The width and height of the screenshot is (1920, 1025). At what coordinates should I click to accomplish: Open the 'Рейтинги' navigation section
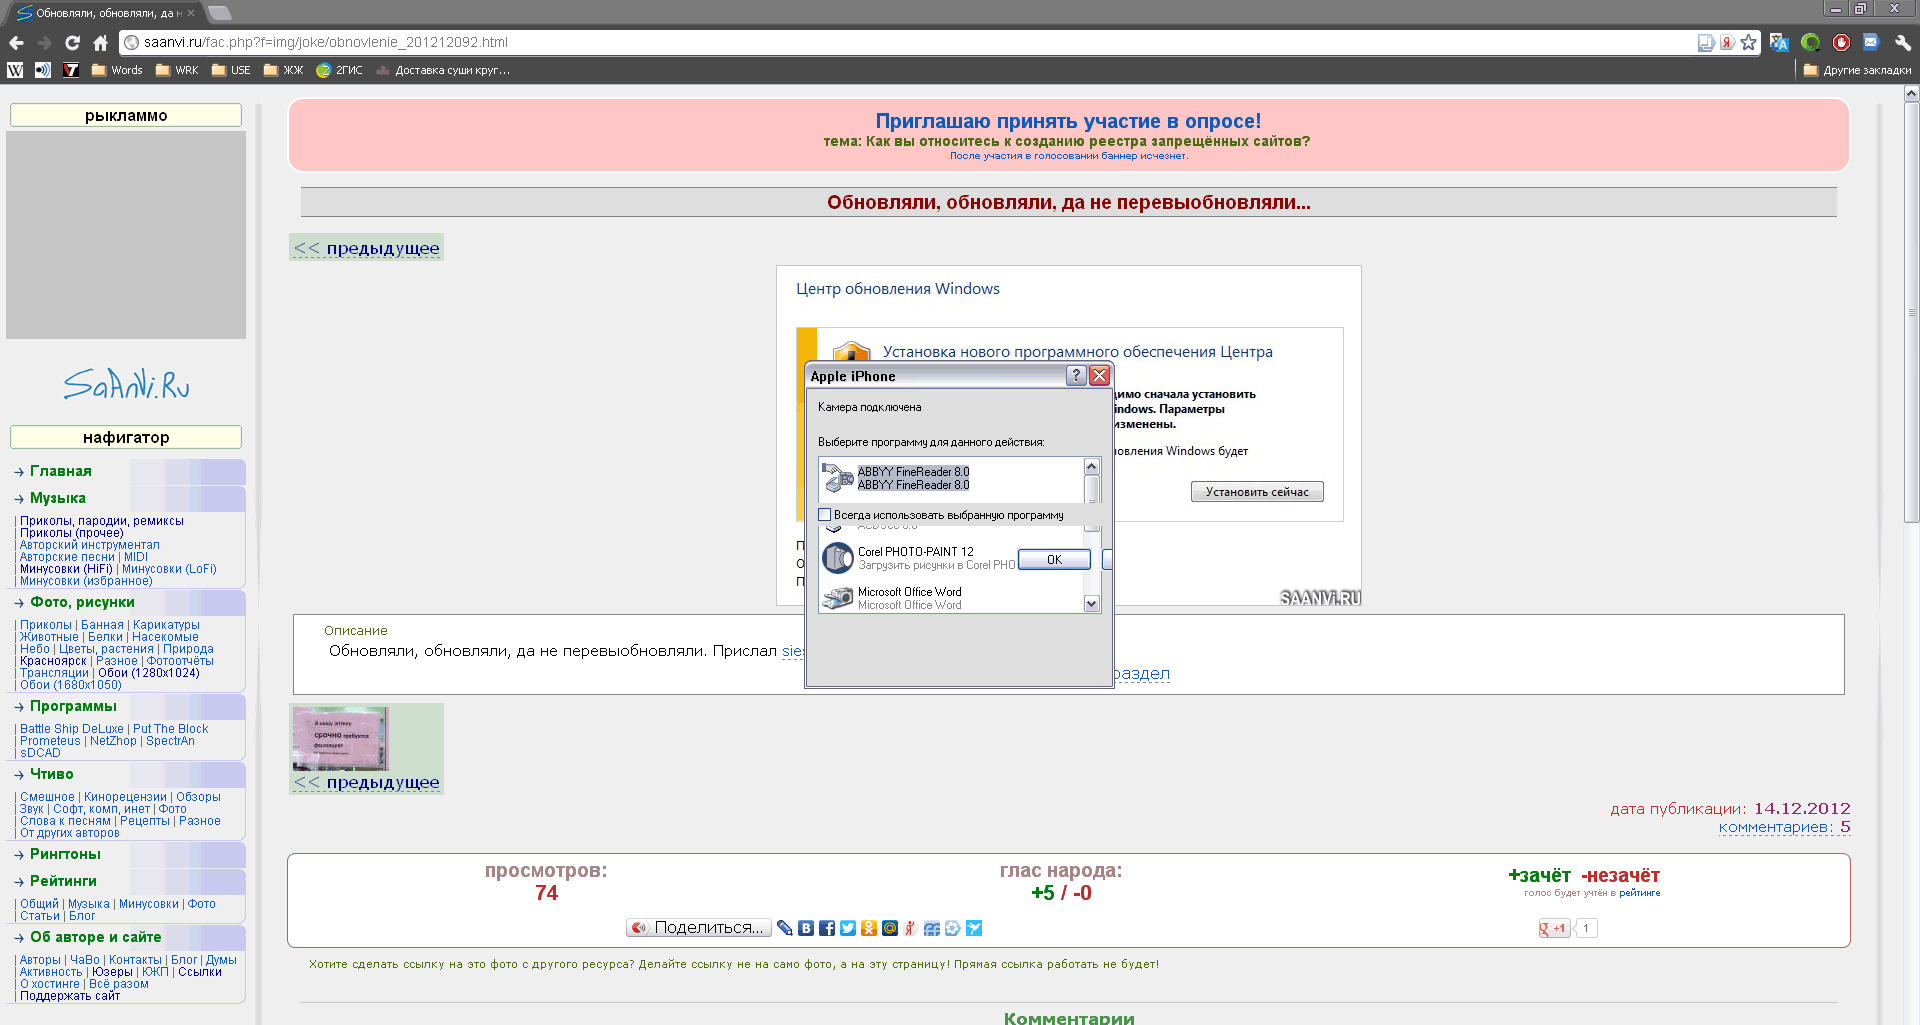(x=63, y=881)
